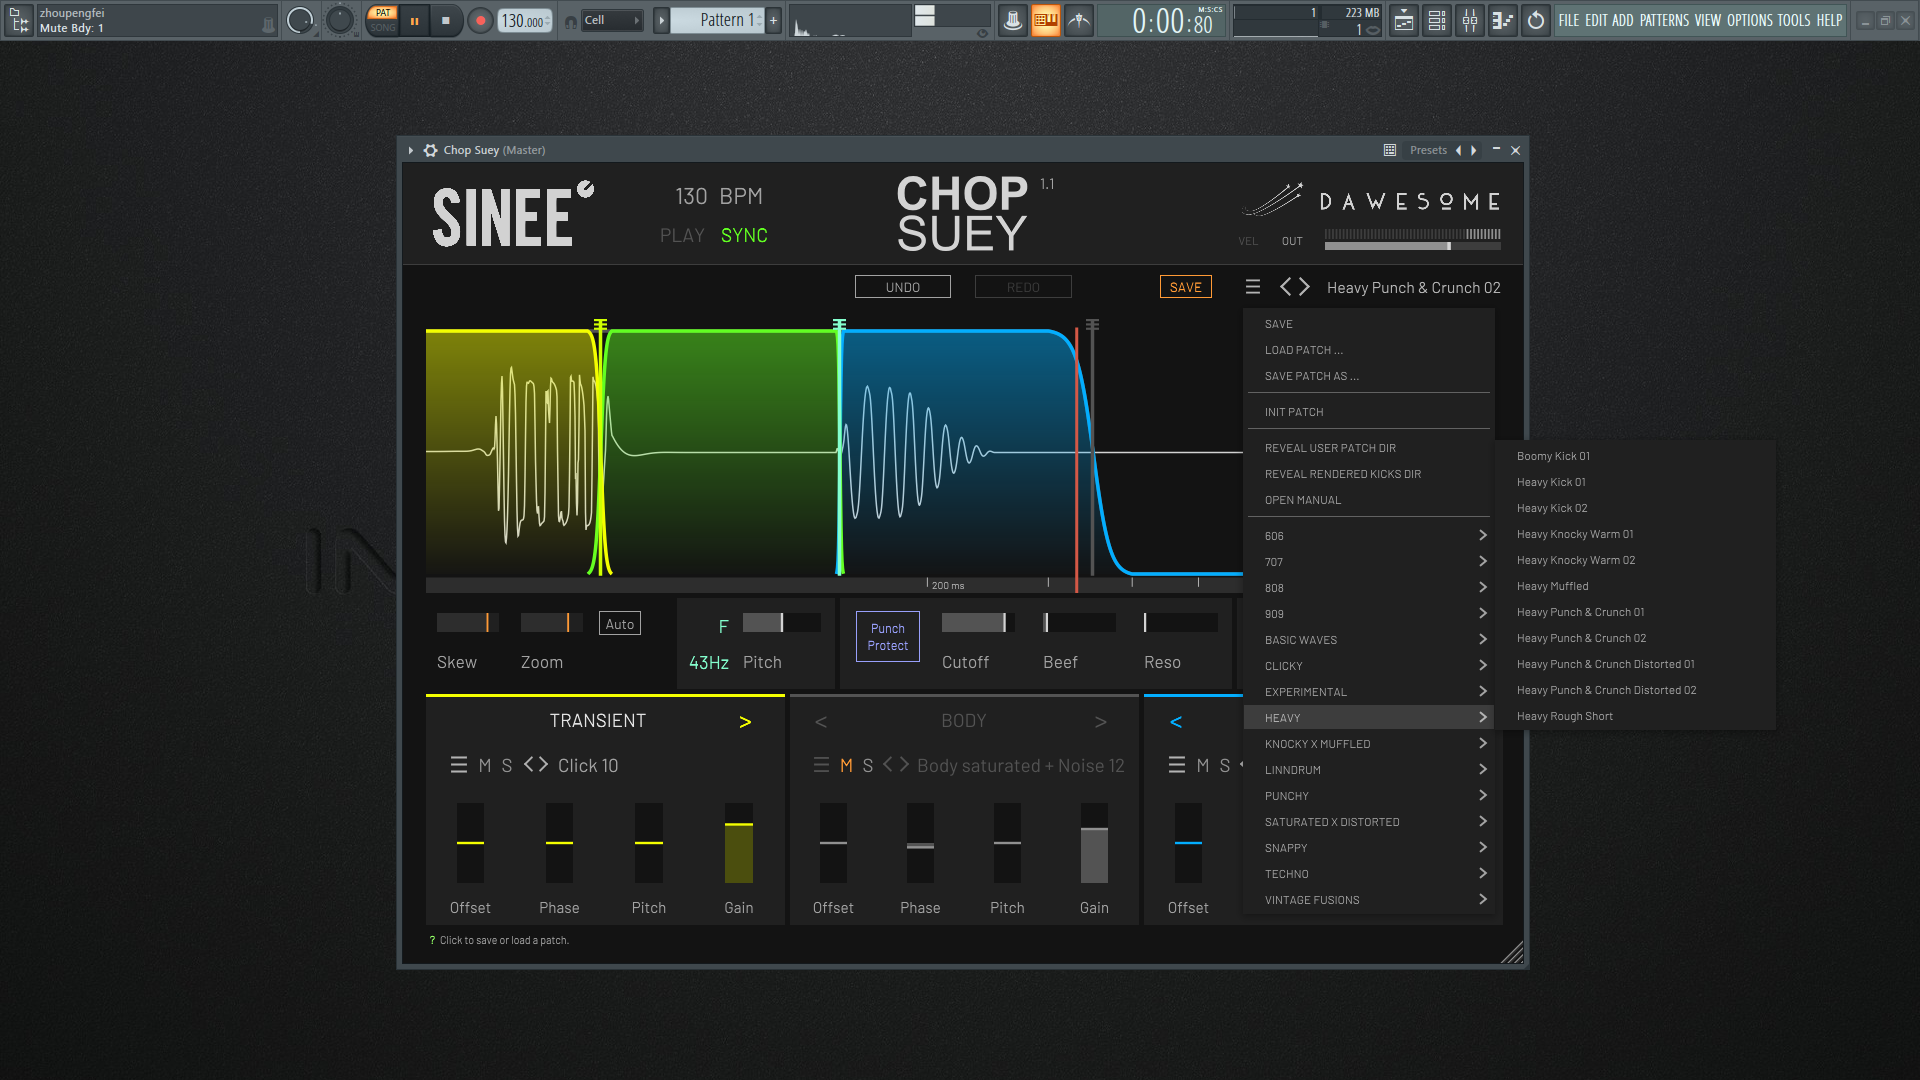Unmute the Body layer via orange M
The image size is (1920, 1080).
click(x=847, y=765)
